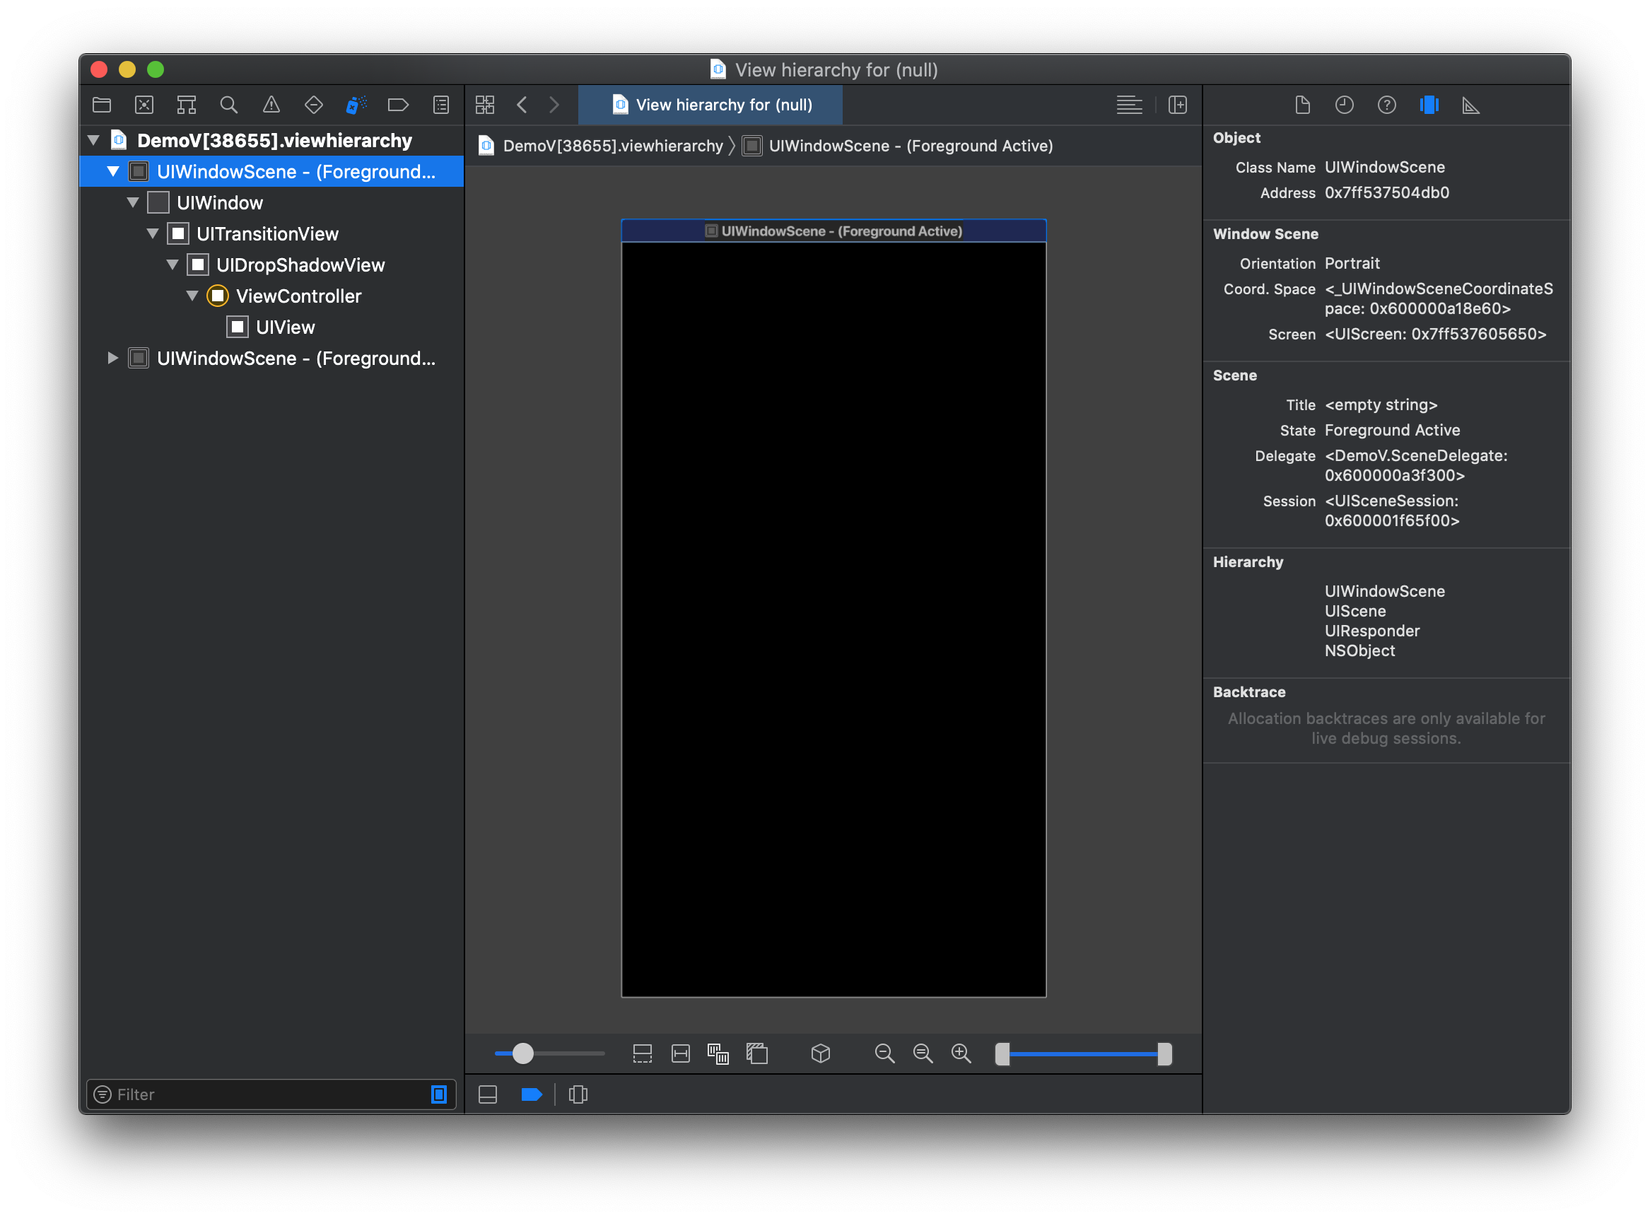Toggle show constraints button
The width and height of the screenshot is (1650, 1219).
(x=681, y=1053)
